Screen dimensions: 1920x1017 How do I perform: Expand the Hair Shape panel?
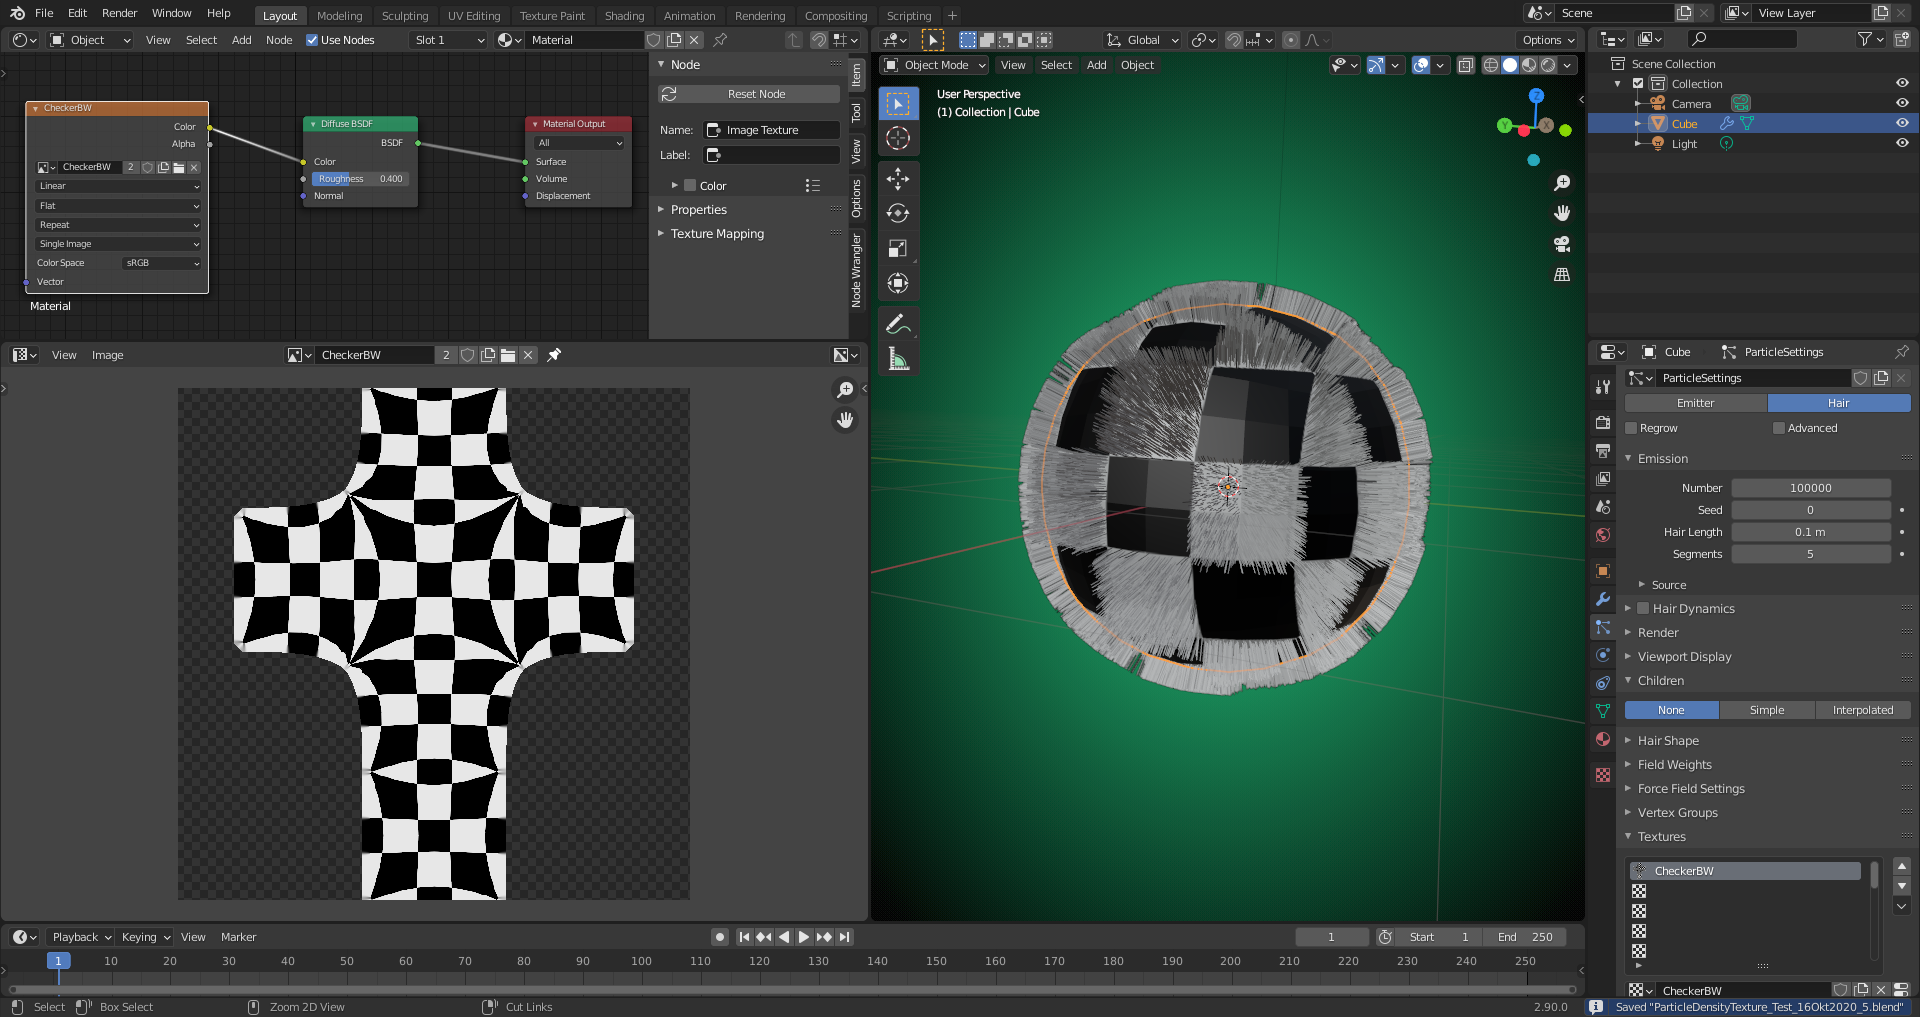coord(1667,741)
